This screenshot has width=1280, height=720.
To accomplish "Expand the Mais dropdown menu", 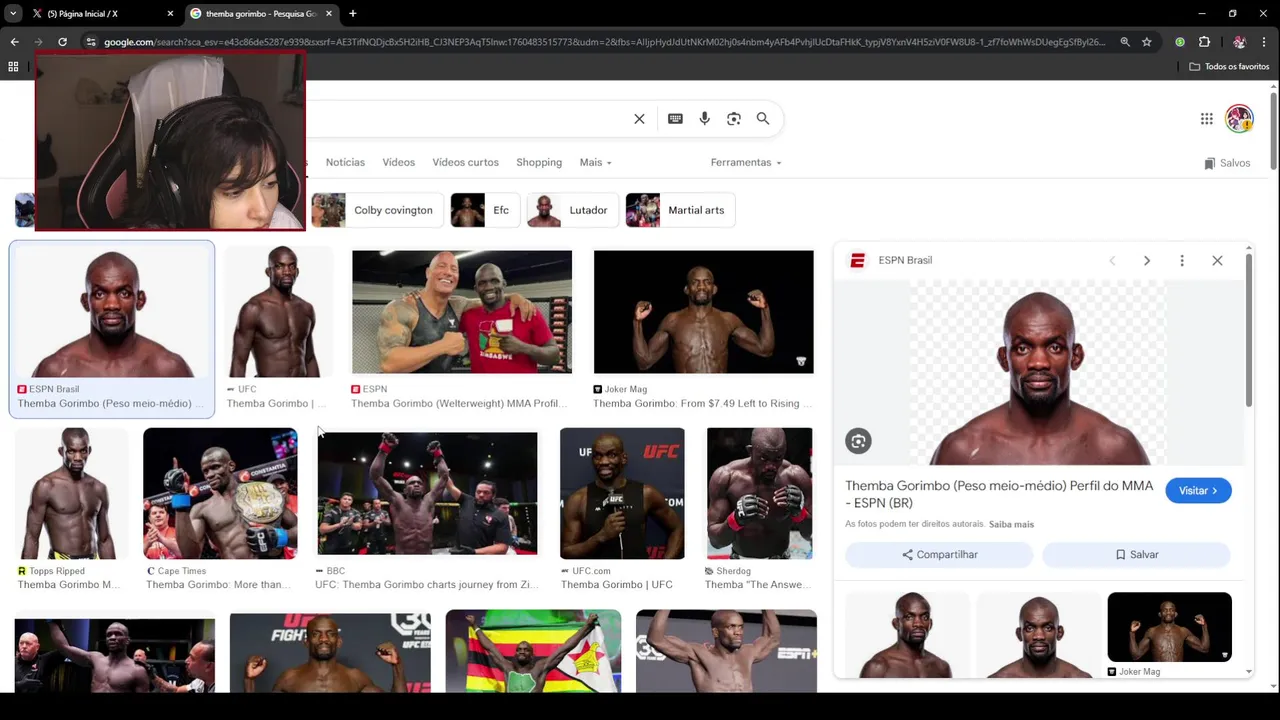I will (595, 162).
